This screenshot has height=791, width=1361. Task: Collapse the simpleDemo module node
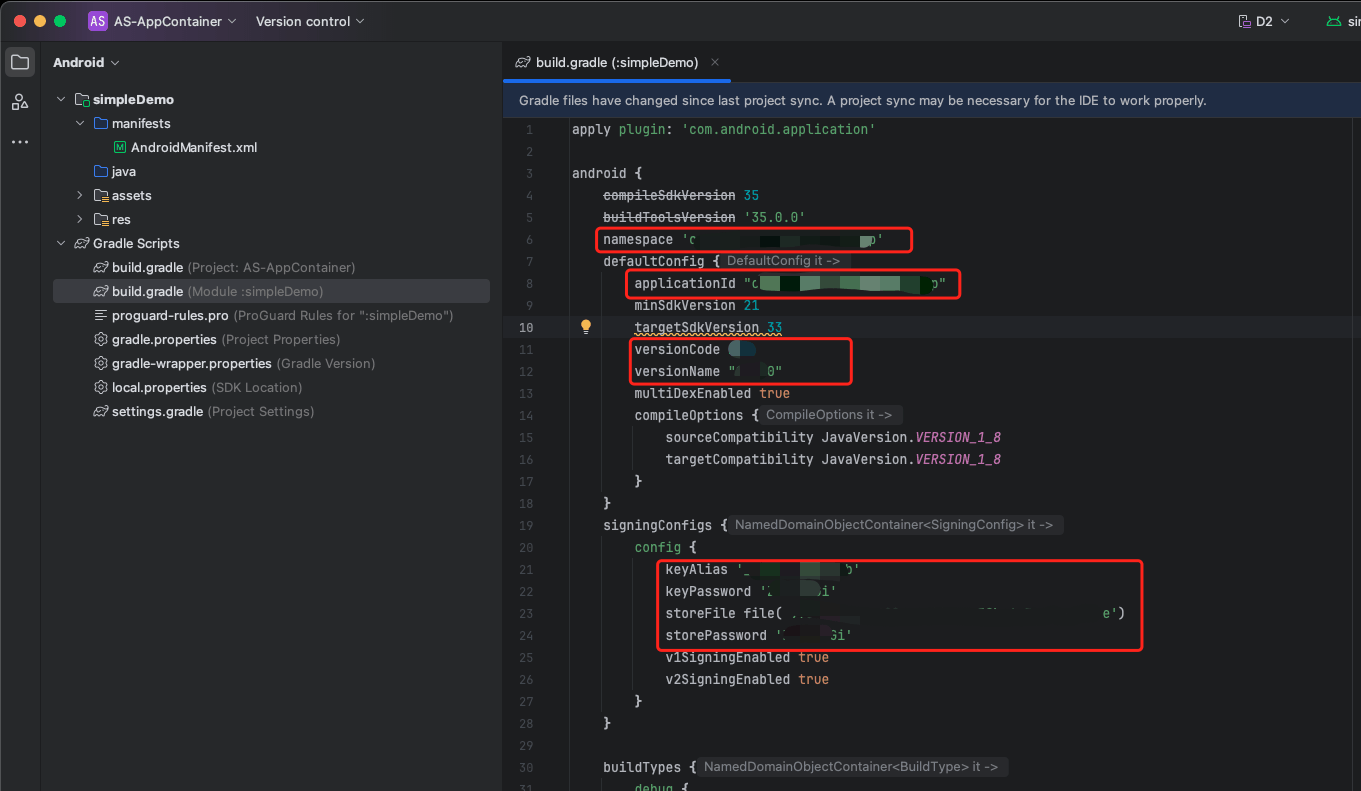point(61,99)
